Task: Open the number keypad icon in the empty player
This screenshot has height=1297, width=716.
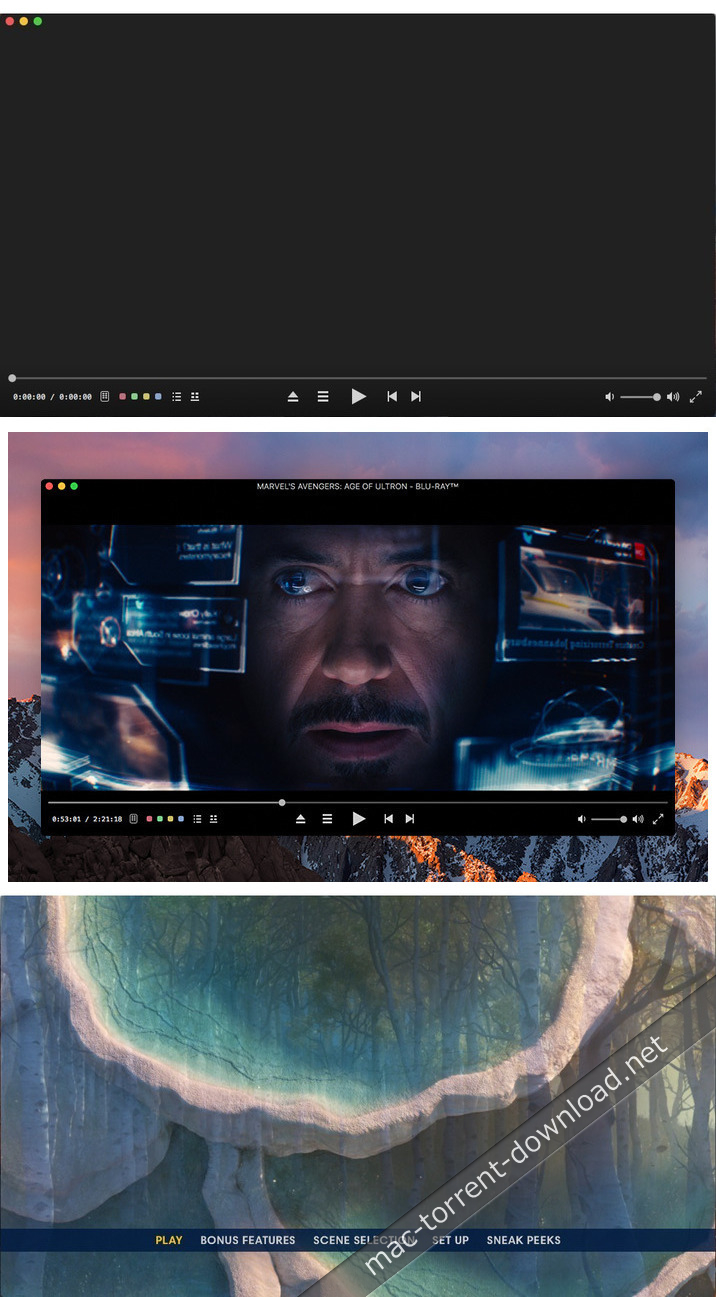Action: click(x=105, y=397)
